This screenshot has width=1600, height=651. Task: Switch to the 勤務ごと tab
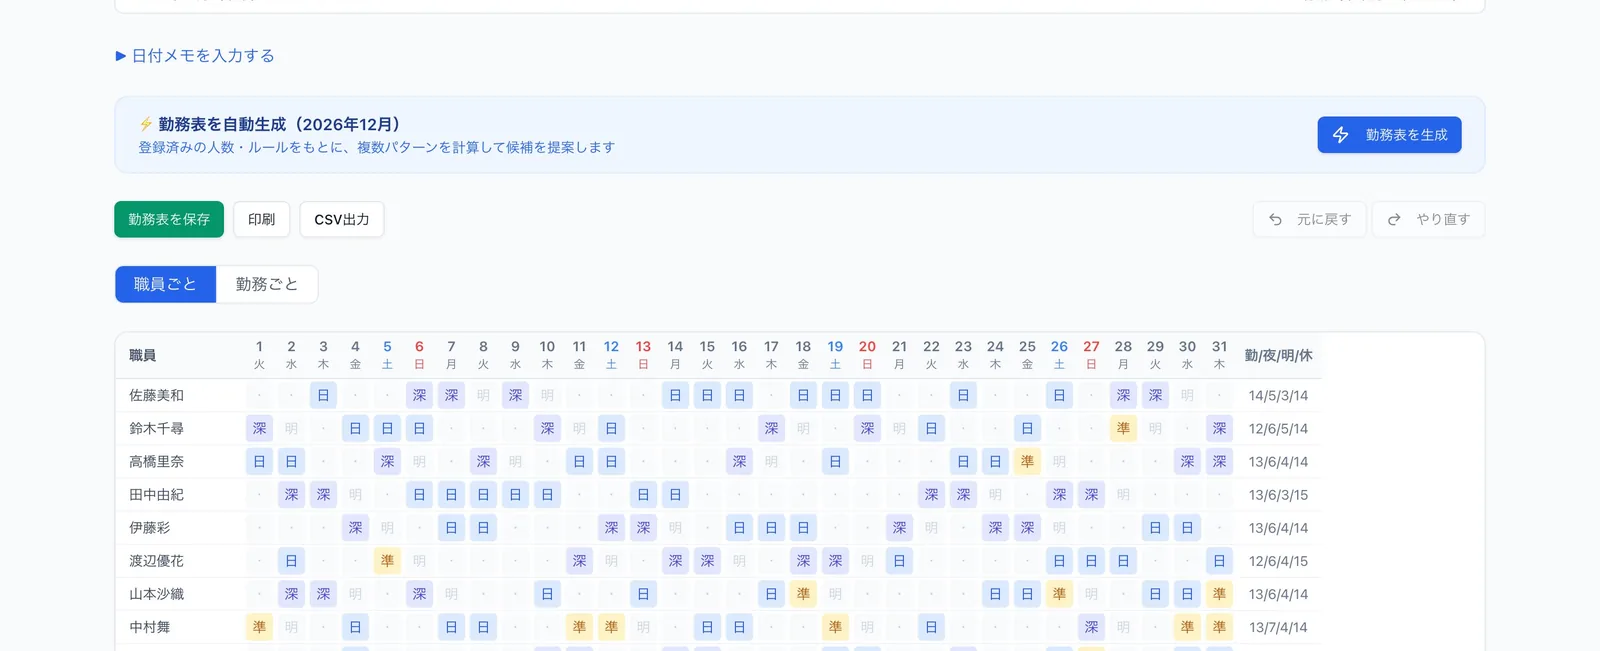(267, 284)
